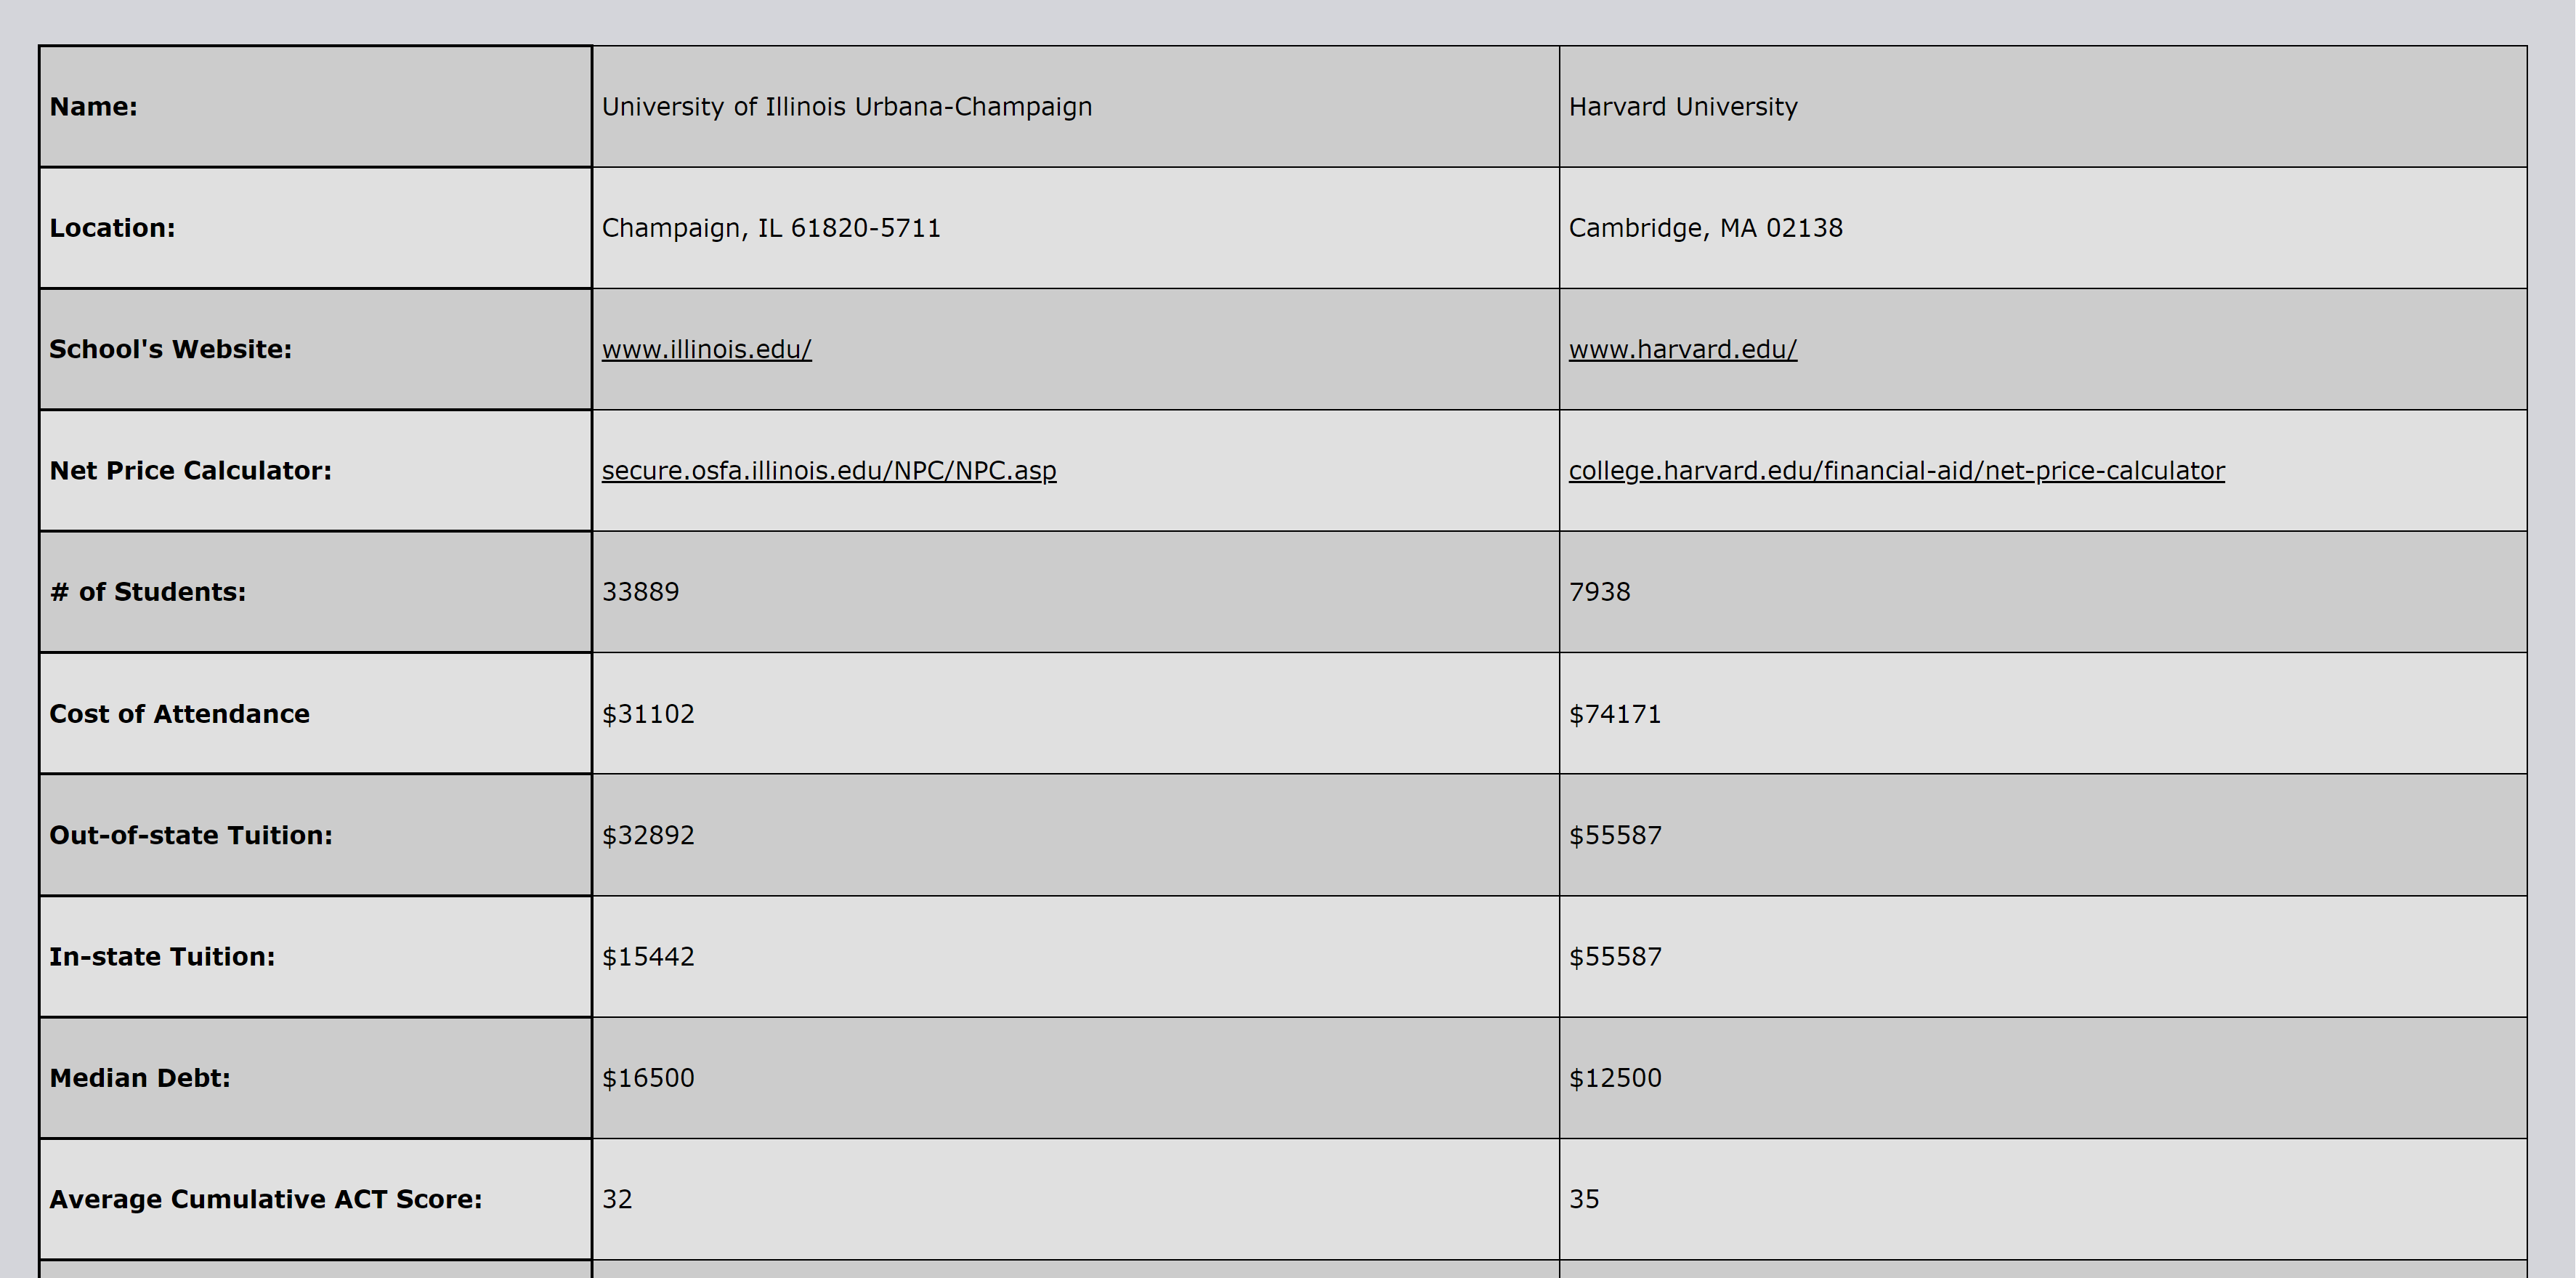Click the $31102 cost of attendance

pyautogui.click(x=647, y=714)
